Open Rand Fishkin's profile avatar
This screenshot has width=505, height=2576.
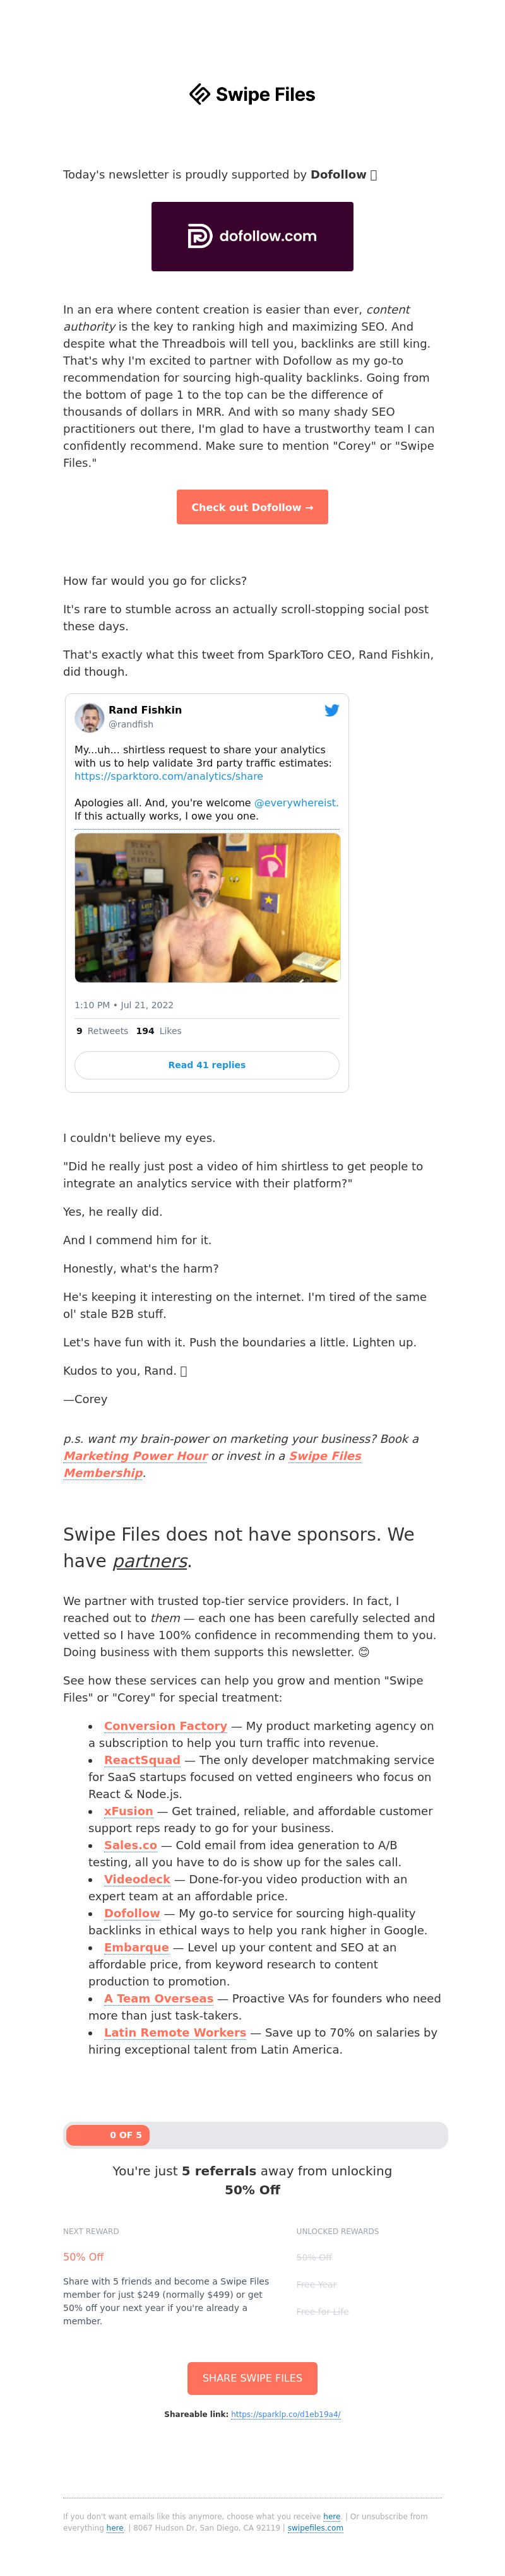point(89,717)
